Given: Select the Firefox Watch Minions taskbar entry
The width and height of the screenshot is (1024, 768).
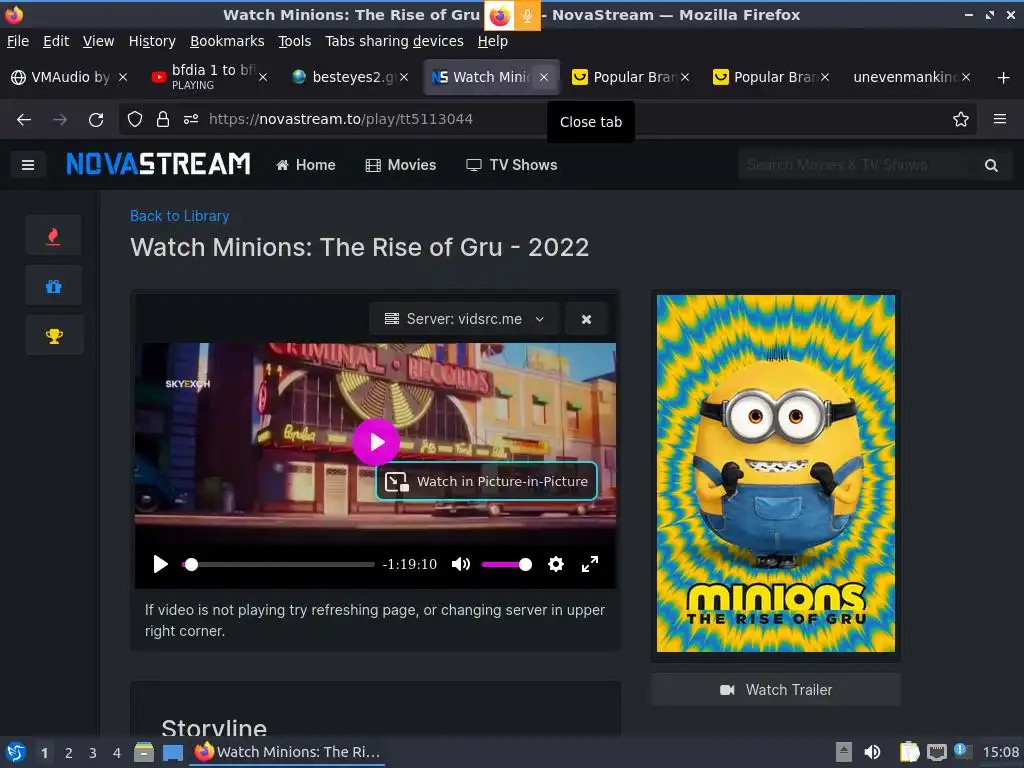Looking at the screenshot, I should (x=287, y=752).
